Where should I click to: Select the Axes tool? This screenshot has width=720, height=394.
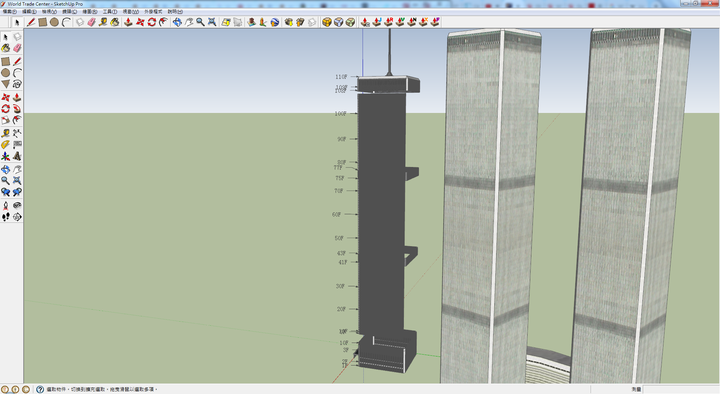(x=6, y=156)
